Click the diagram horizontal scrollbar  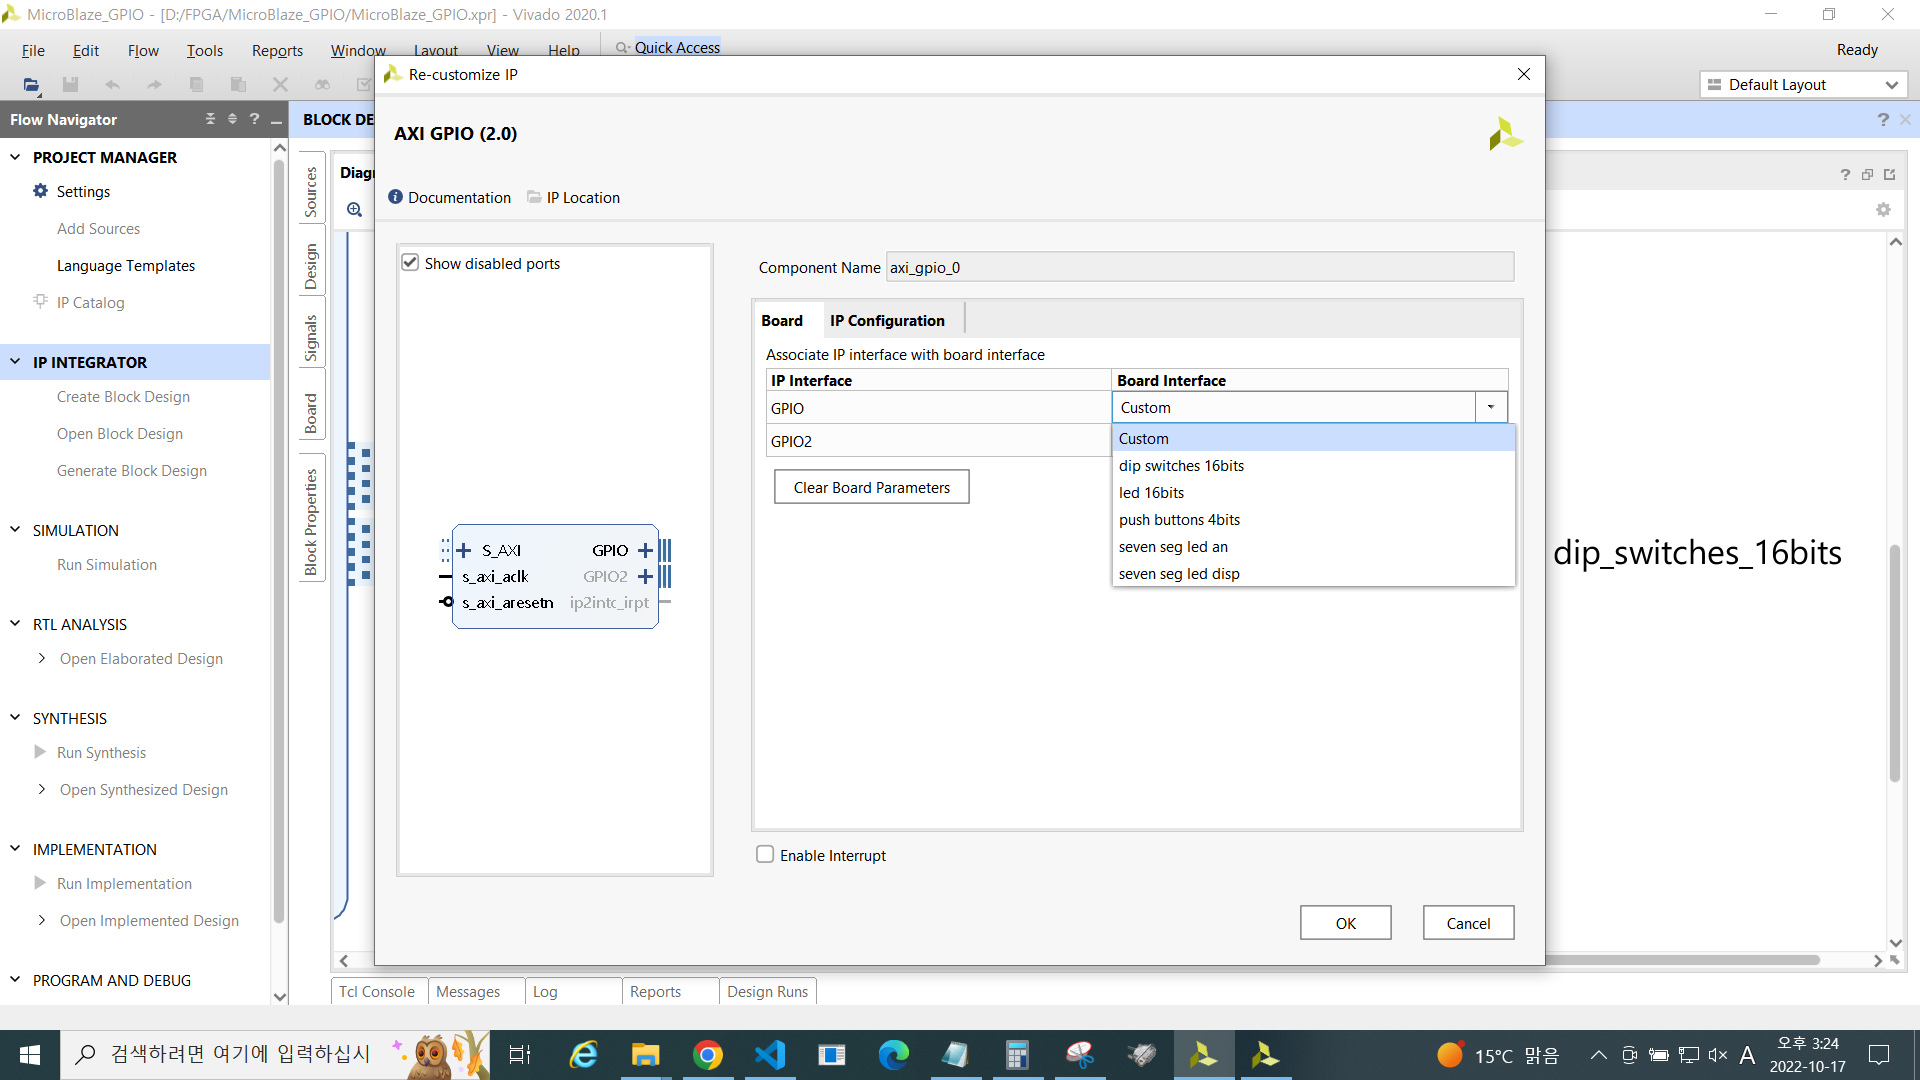(x=1680, y=960)
